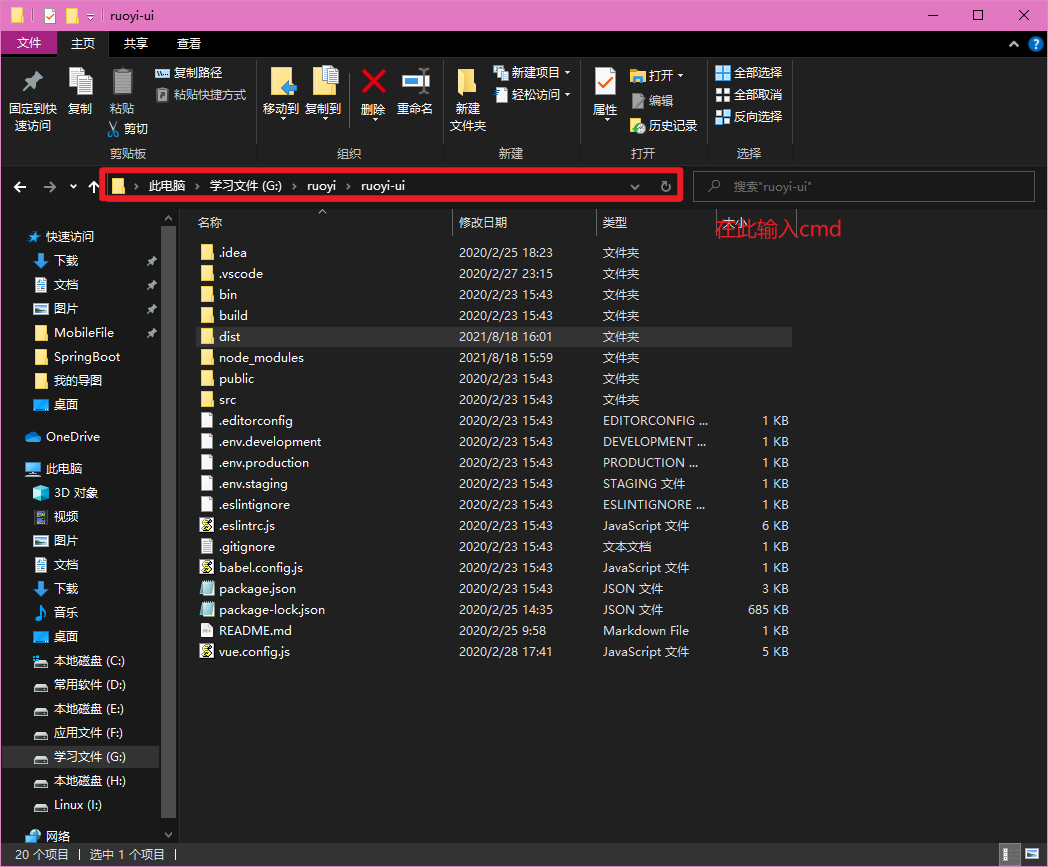Expand the chevron after 此电脑 in path

(x=197, y=187)
